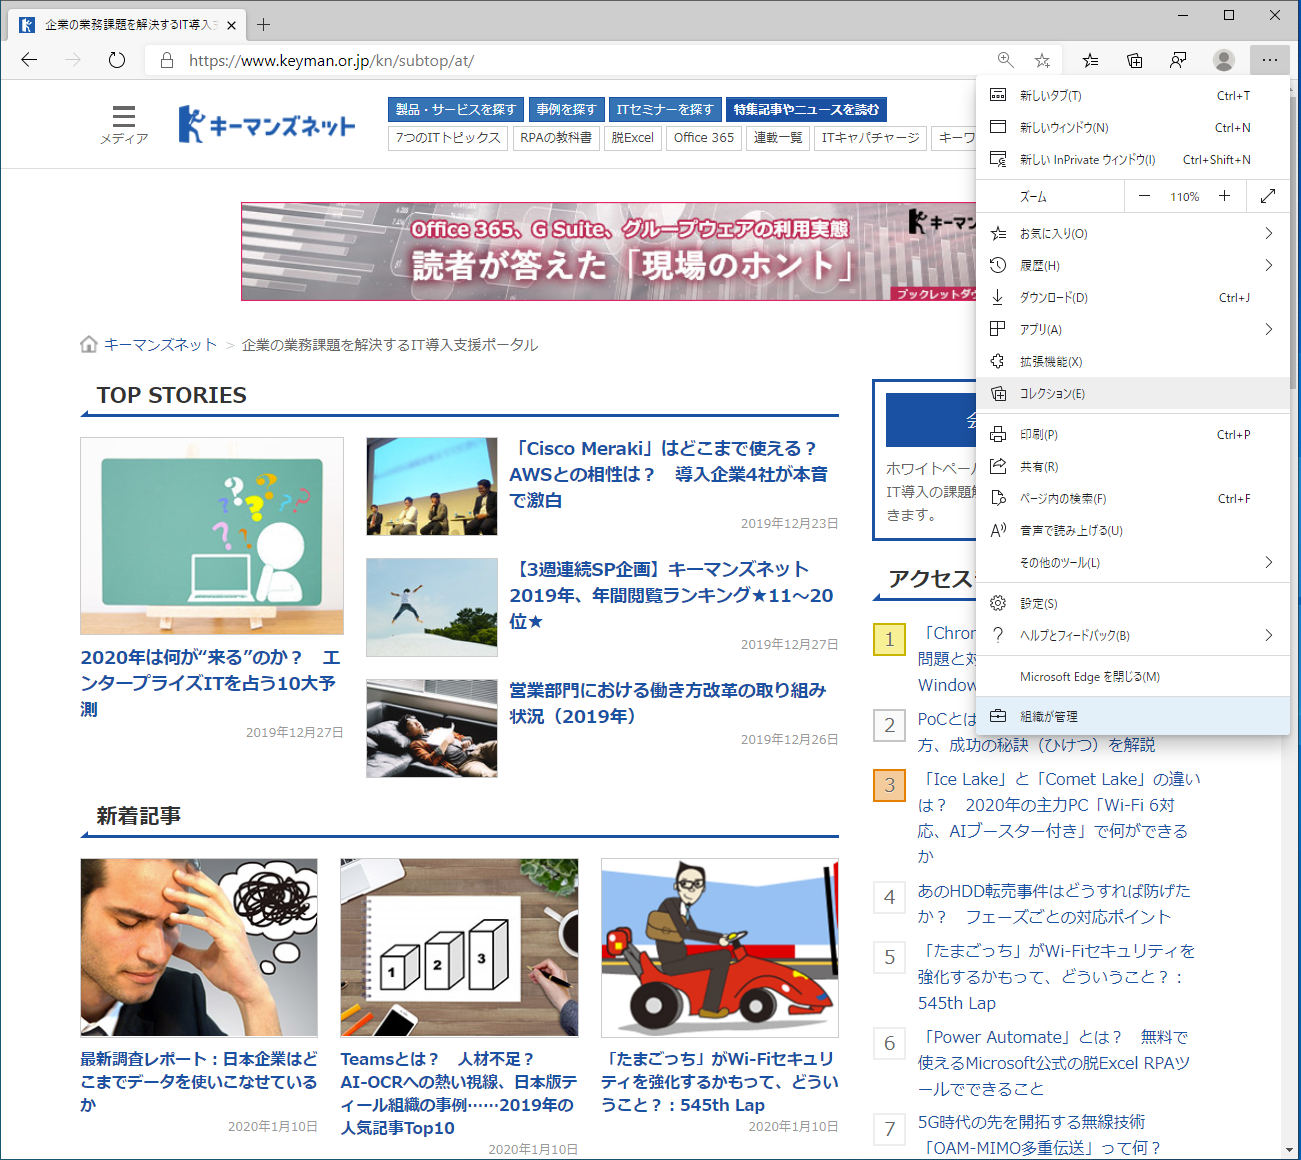Open 設定(S) with the gear icon
This screenshot has height=1160, width=1301.
click(1132, 604)
